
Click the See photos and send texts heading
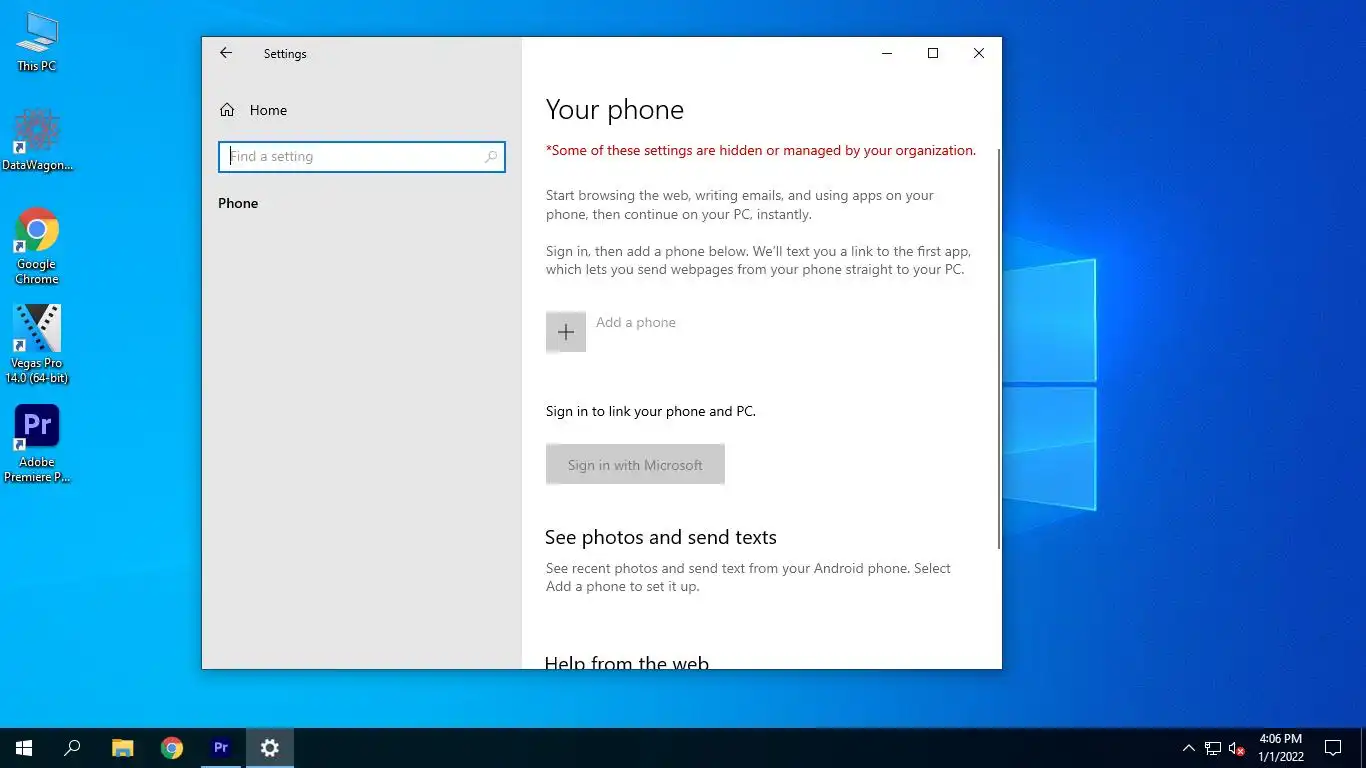pos(661,537)
